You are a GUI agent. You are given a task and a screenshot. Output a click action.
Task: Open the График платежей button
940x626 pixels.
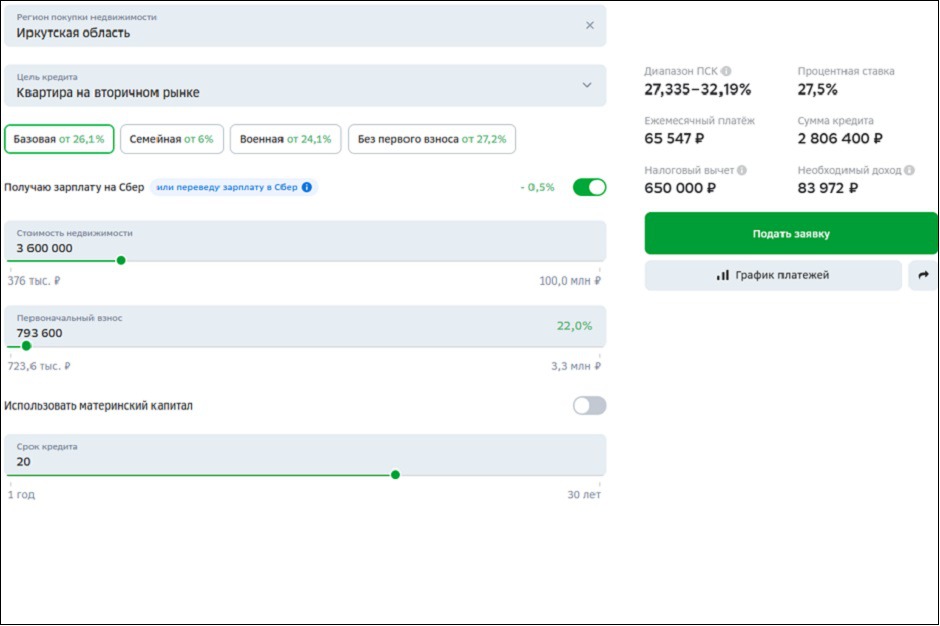pyautogui.click(x=773, y=275)
